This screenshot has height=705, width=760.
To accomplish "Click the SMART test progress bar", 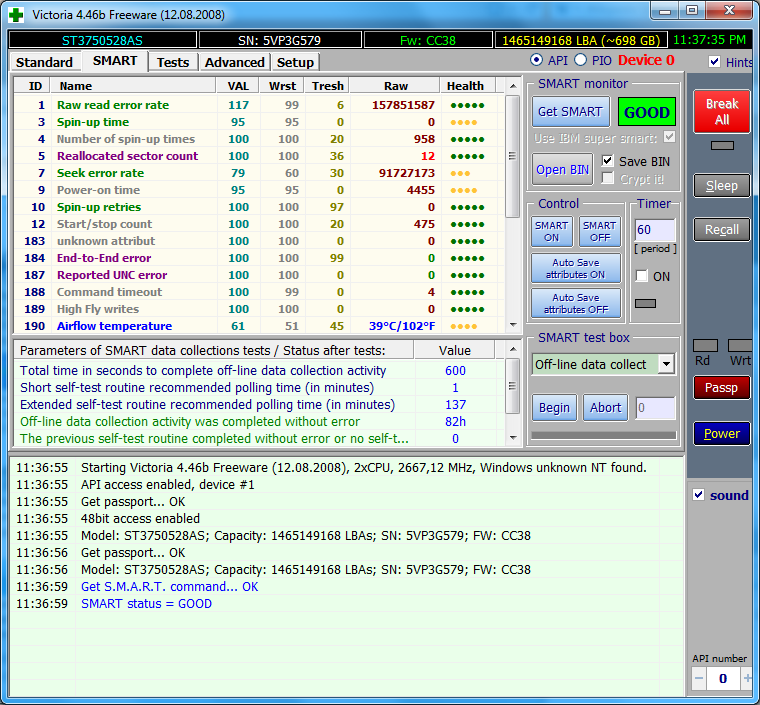I will [603, 435].
